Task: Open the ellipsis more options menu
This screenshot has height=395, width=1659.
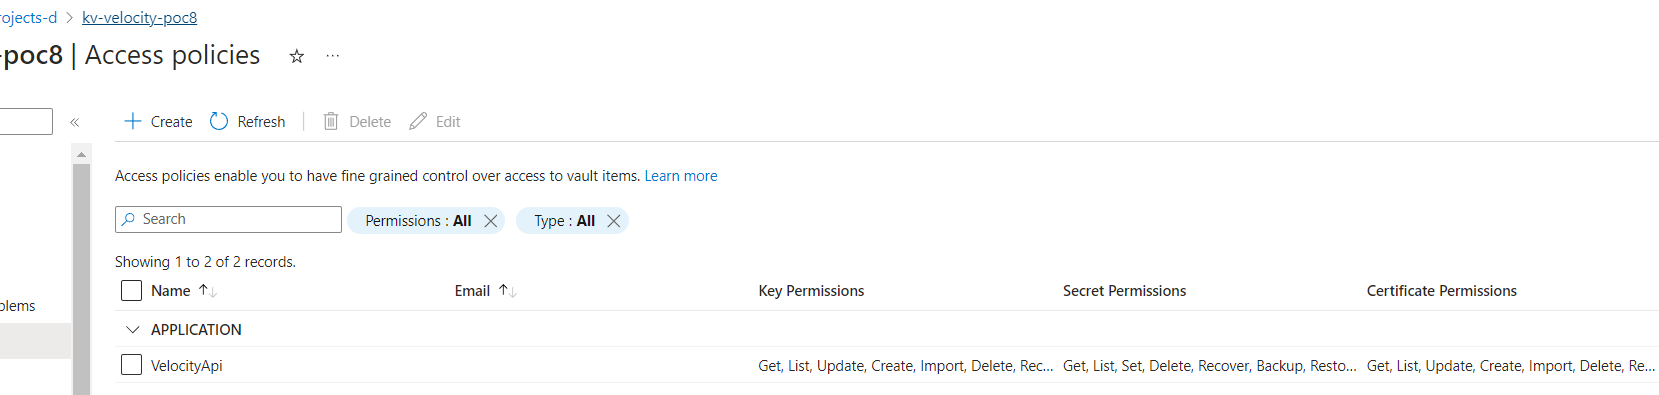Action: (333, 56)
